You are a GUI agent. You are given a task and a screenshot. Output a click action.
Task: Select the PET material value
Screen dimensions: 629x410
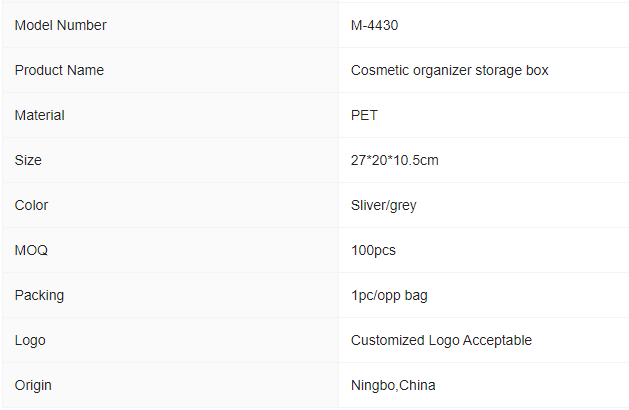coord(364,115)
